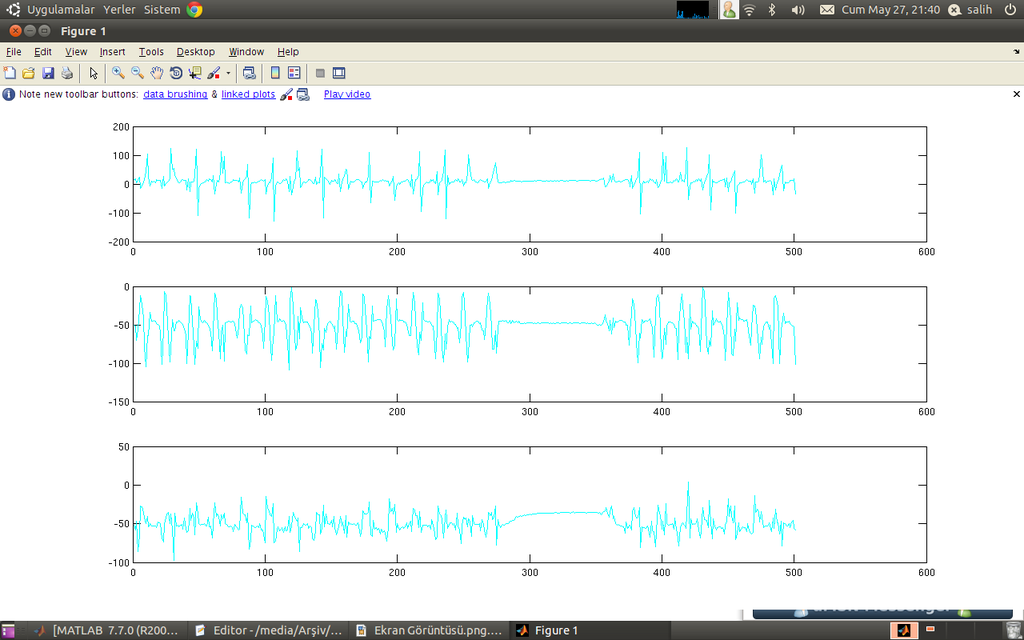The height and width of the screenshot is (640, 1024).
Task: Click the Show Plot Tools icon
Action: [x=339, y=73]
